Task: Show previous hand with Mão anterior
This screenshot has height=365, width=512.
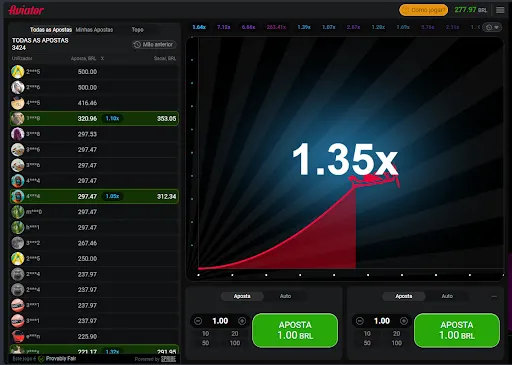Action: (x=154, y=44)
